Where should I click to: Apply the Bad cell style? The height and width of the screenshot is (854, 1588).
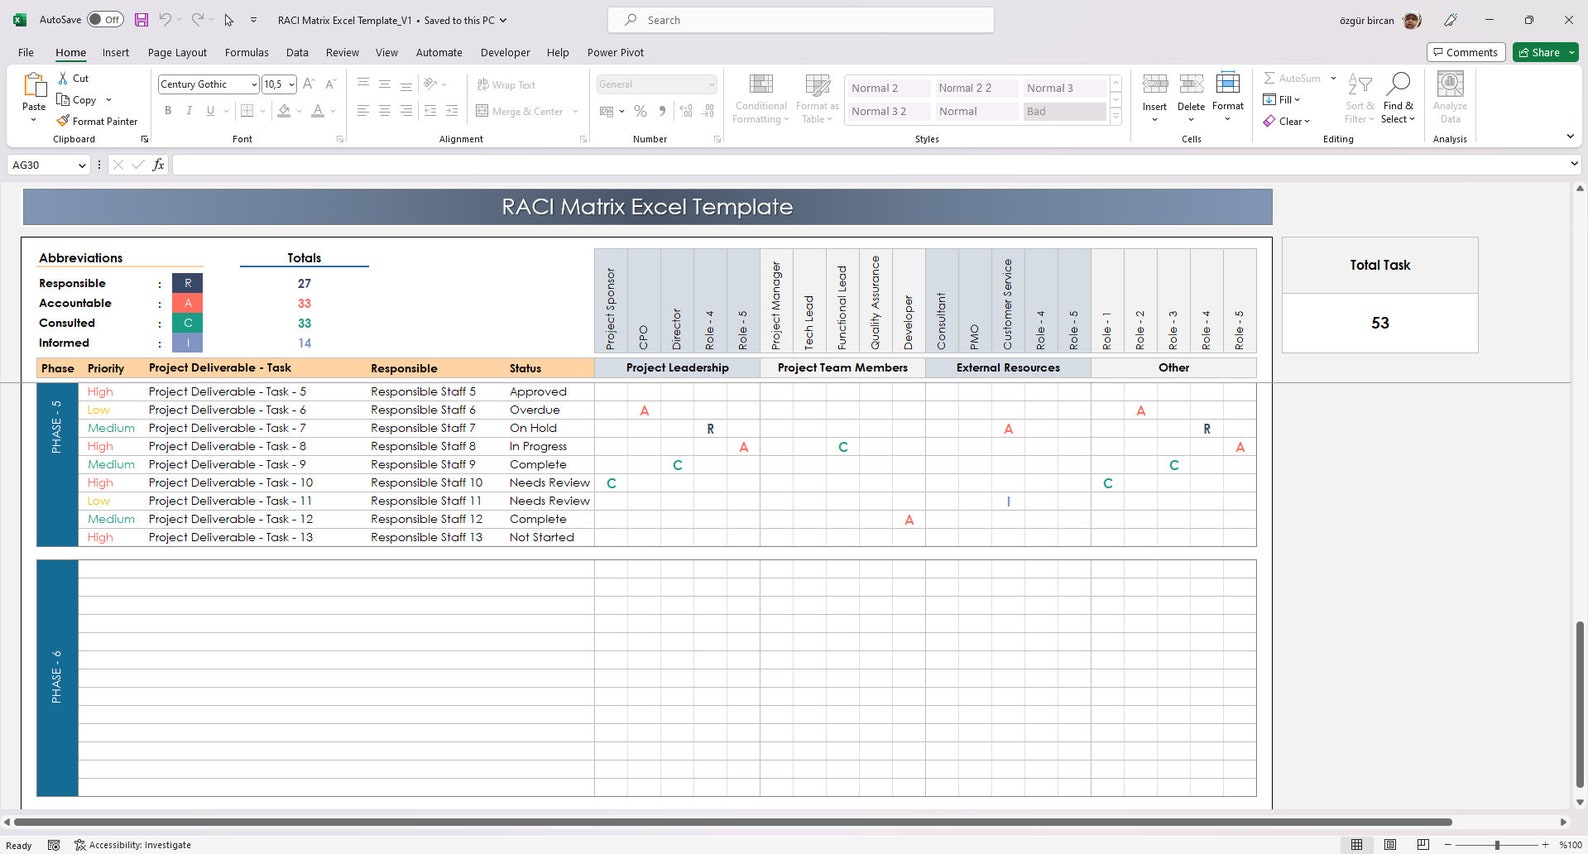point(1063,111)
